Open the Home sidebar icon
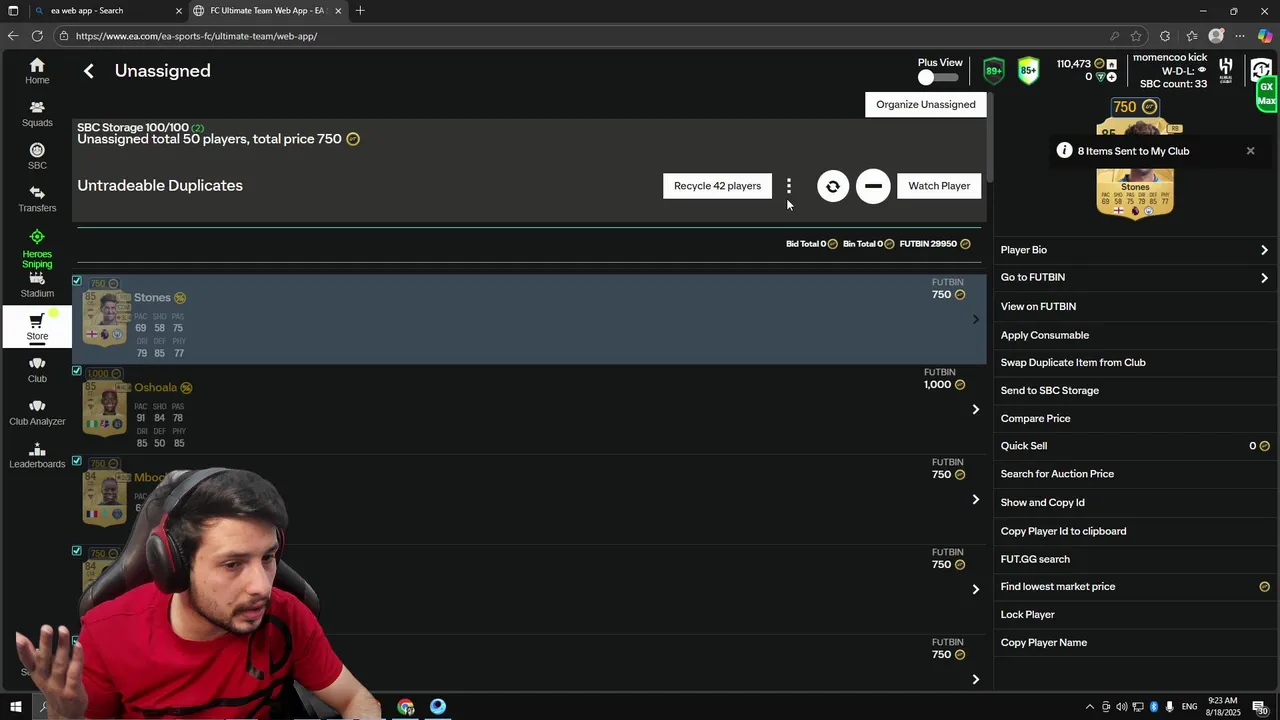 (x=37, y=71)
